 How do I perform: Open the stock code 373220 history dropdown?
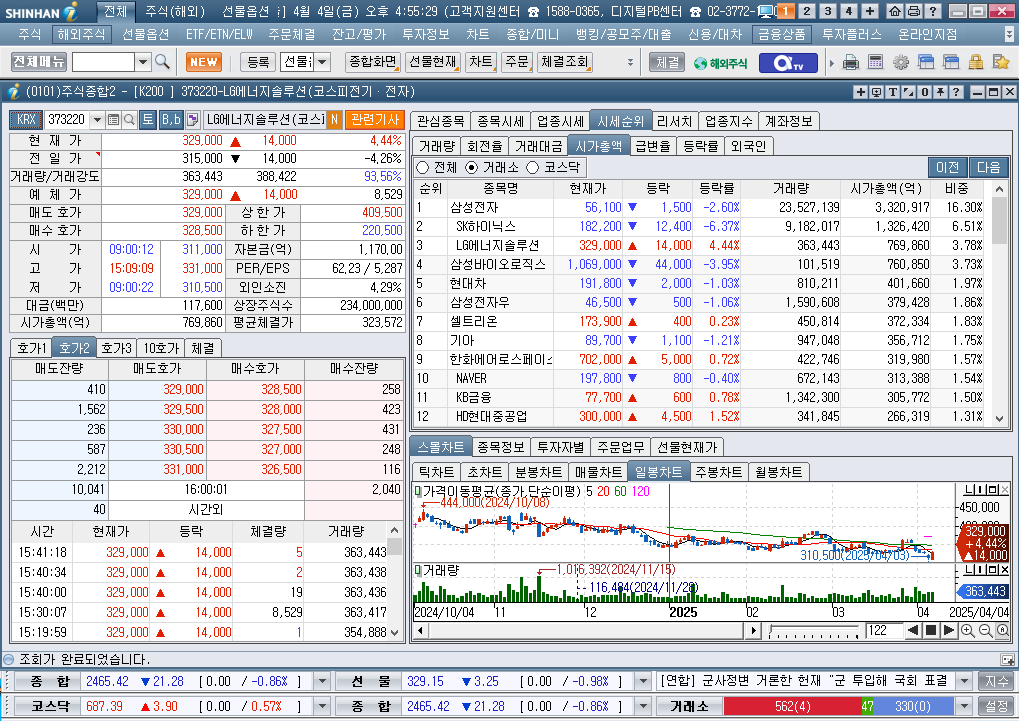[97, 120]
